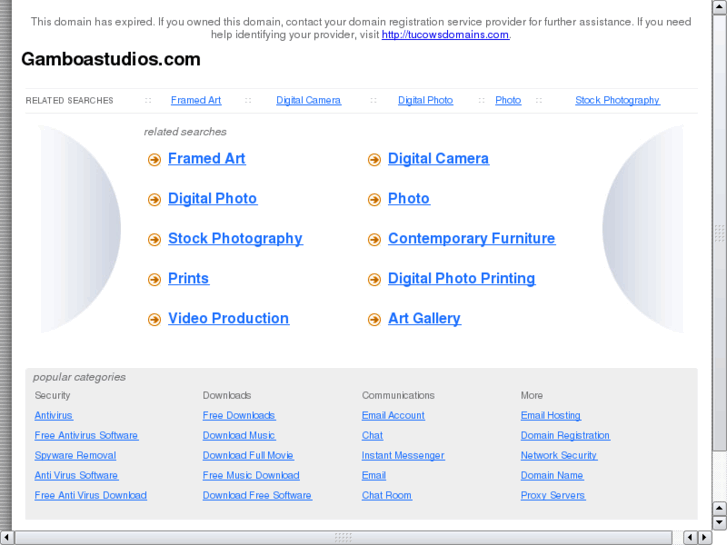
Task: Click the orange arrow icon beside Prints
Action: 154,279
